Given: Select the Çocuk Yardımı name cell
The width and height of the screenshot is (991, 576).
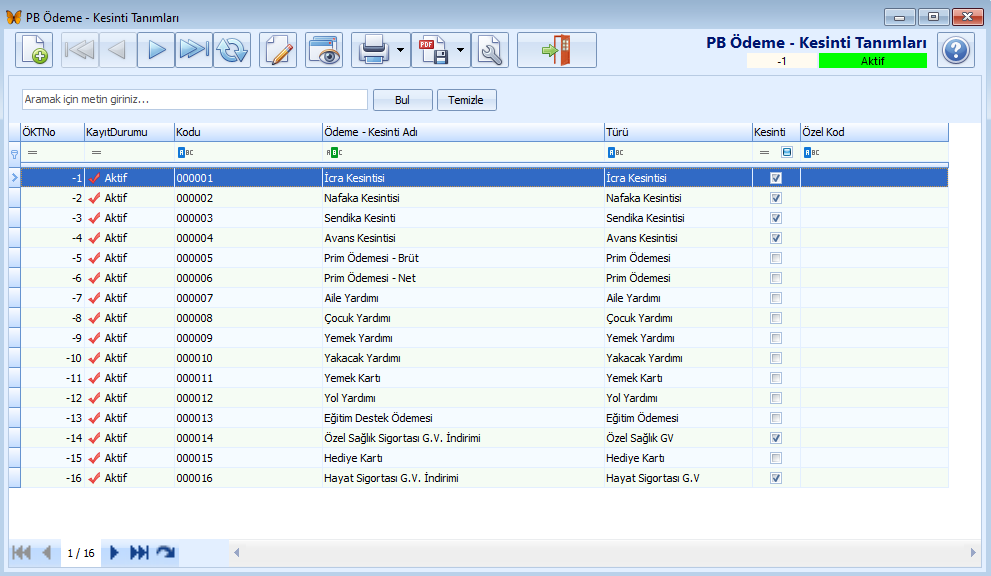Looking at the screenshot, I should 463,318.
